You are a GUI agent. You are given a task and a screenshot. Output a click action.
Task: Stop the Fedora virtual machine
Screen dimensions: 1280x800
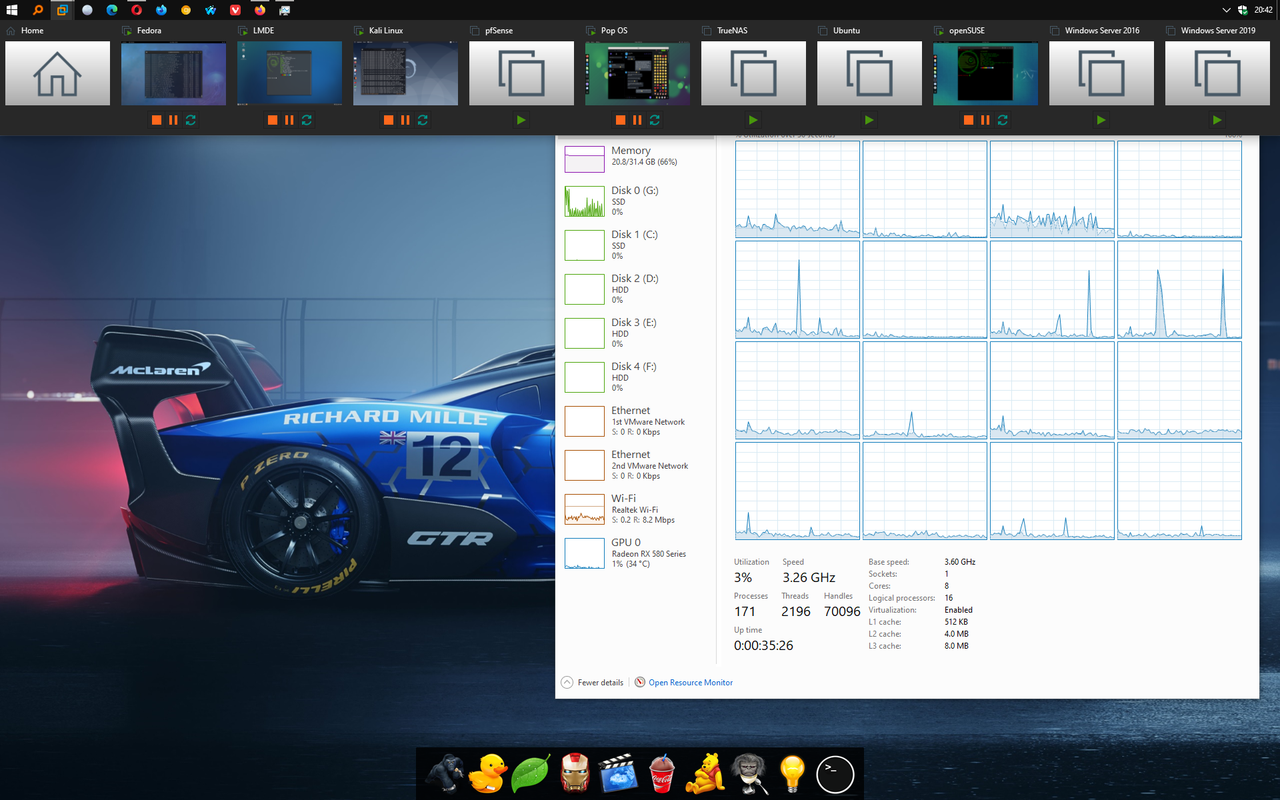click(x=156, y=120)
